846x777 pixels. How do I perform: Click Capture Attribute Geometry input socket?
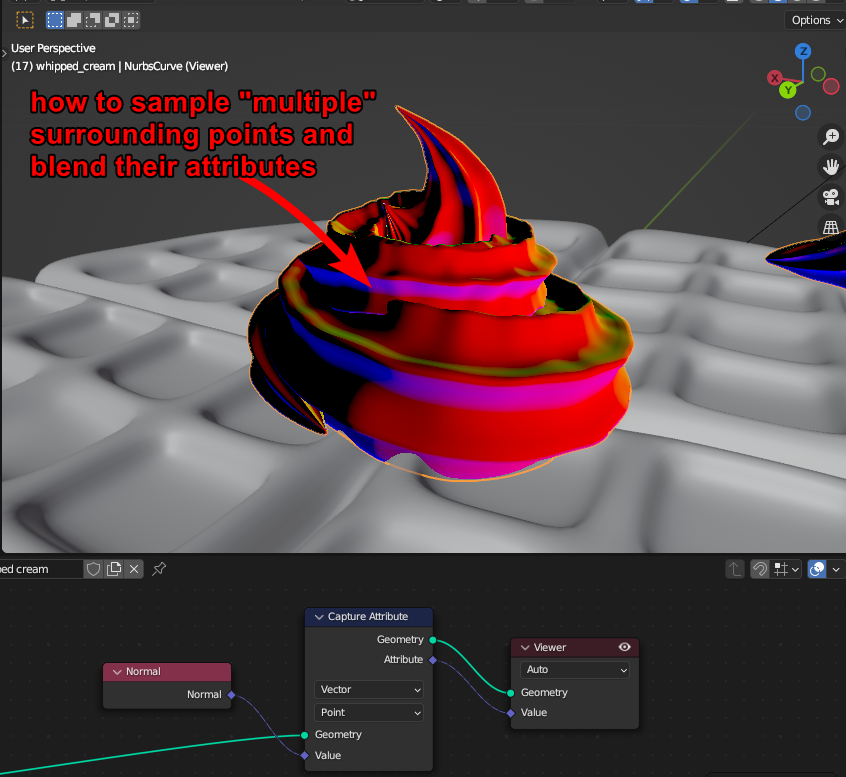click(x=305, y=735)
